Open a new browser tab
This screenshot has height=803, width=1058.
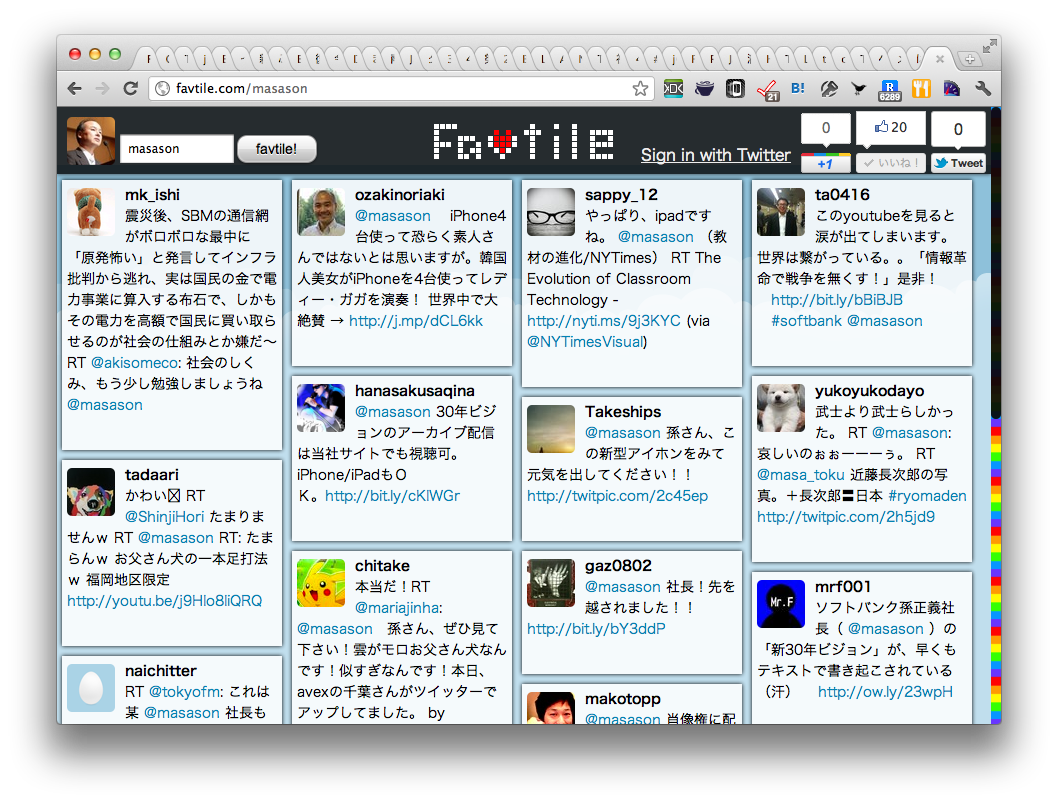click(970, 59)
